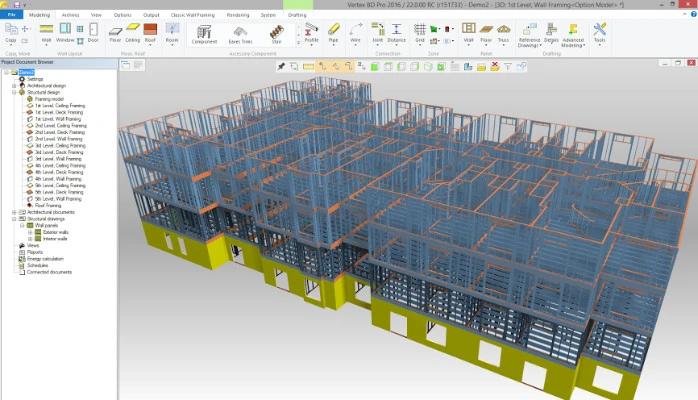This screenshot has width=698, height=400.
Task: Click the Reference Drawings button
Action: [x=529, y=35]
